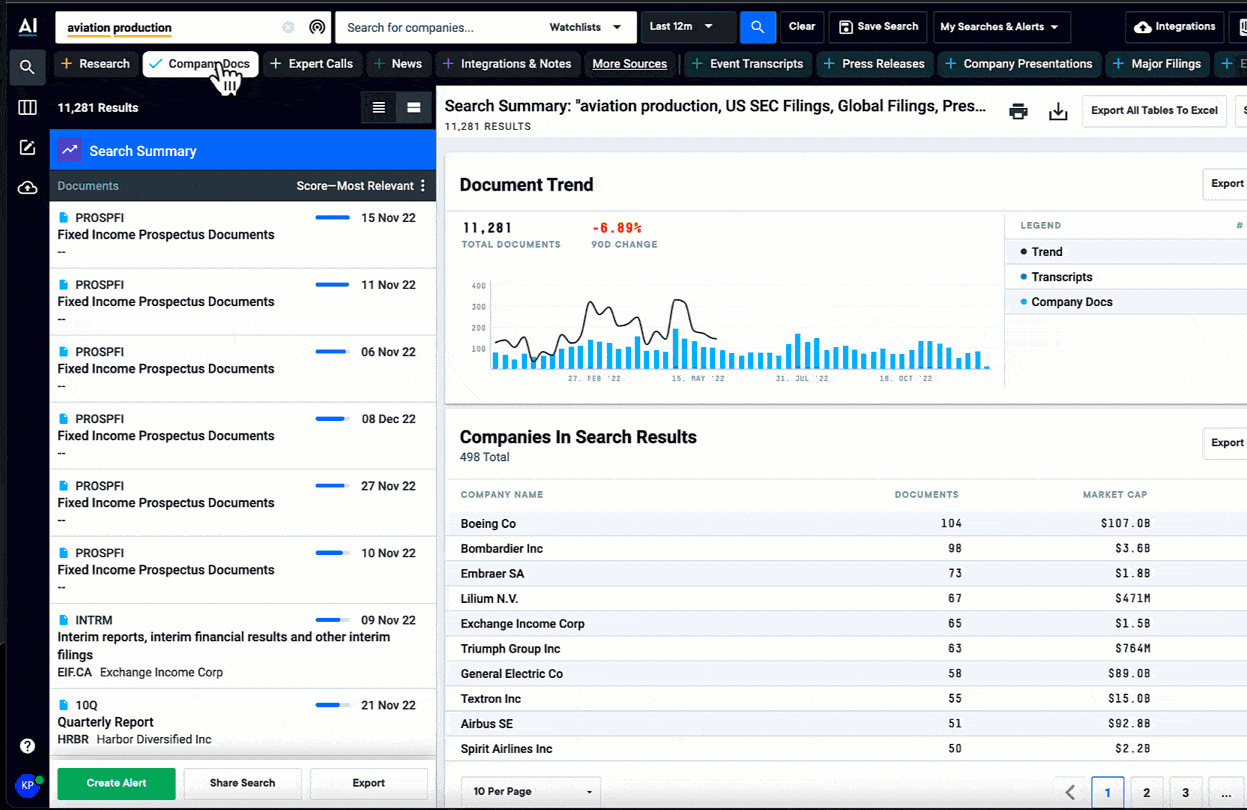Focus the Search for companies field
Viewport: 1247px width, 810px height.
440,27
